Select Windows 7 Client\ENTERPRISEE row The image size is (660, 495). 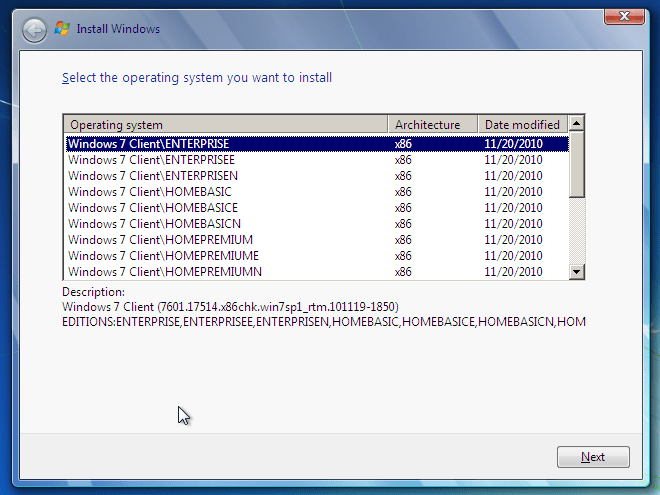click(x=317, y=160)
